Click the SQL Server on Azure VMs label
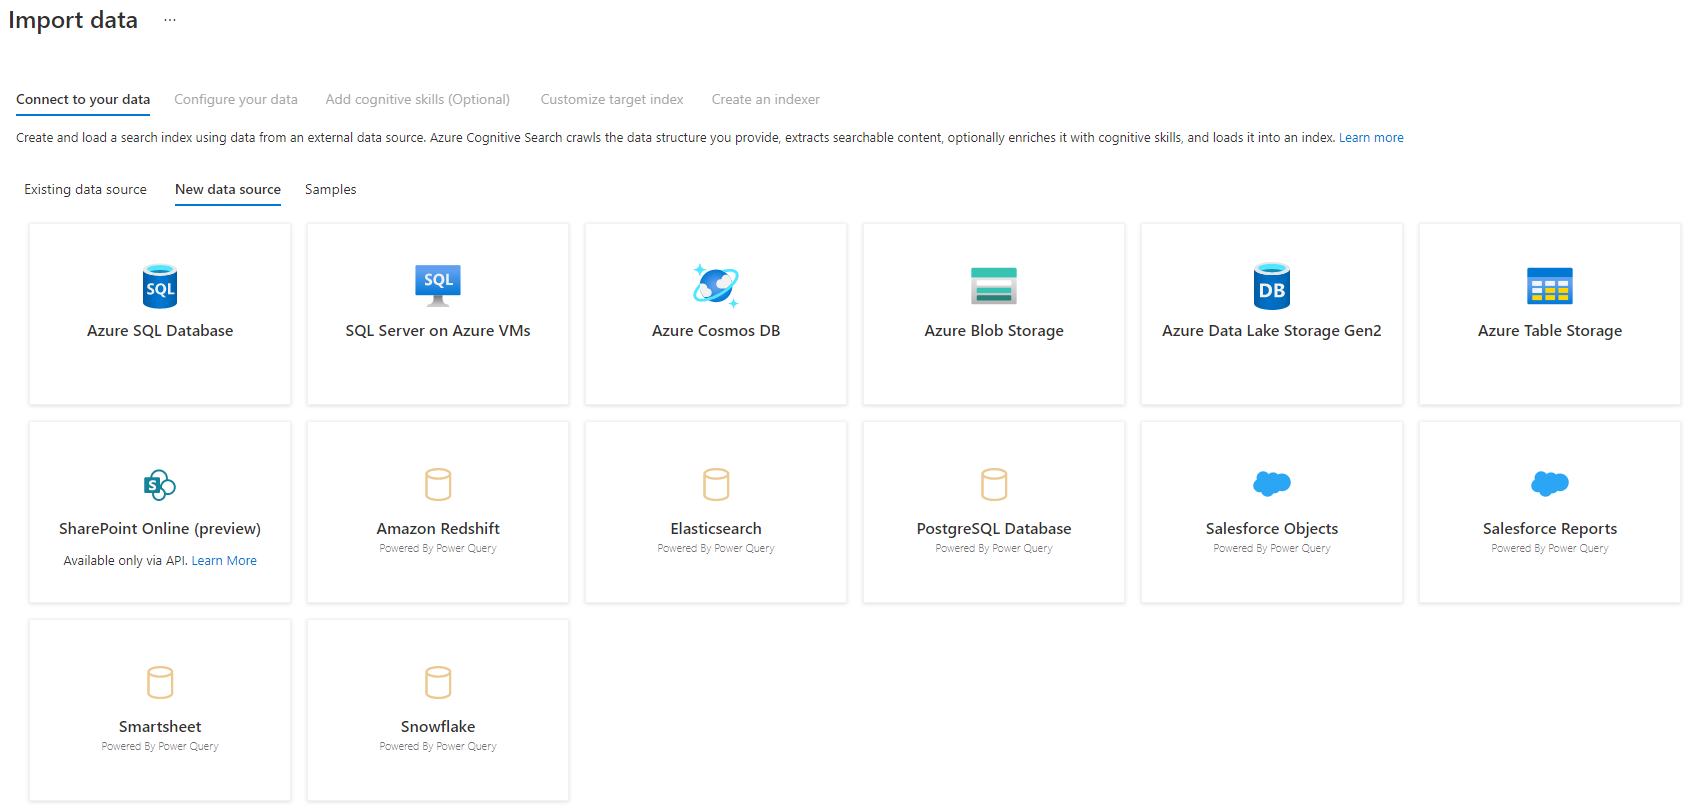This screenshot has width=1697, height=811. [x=438, y=331]
